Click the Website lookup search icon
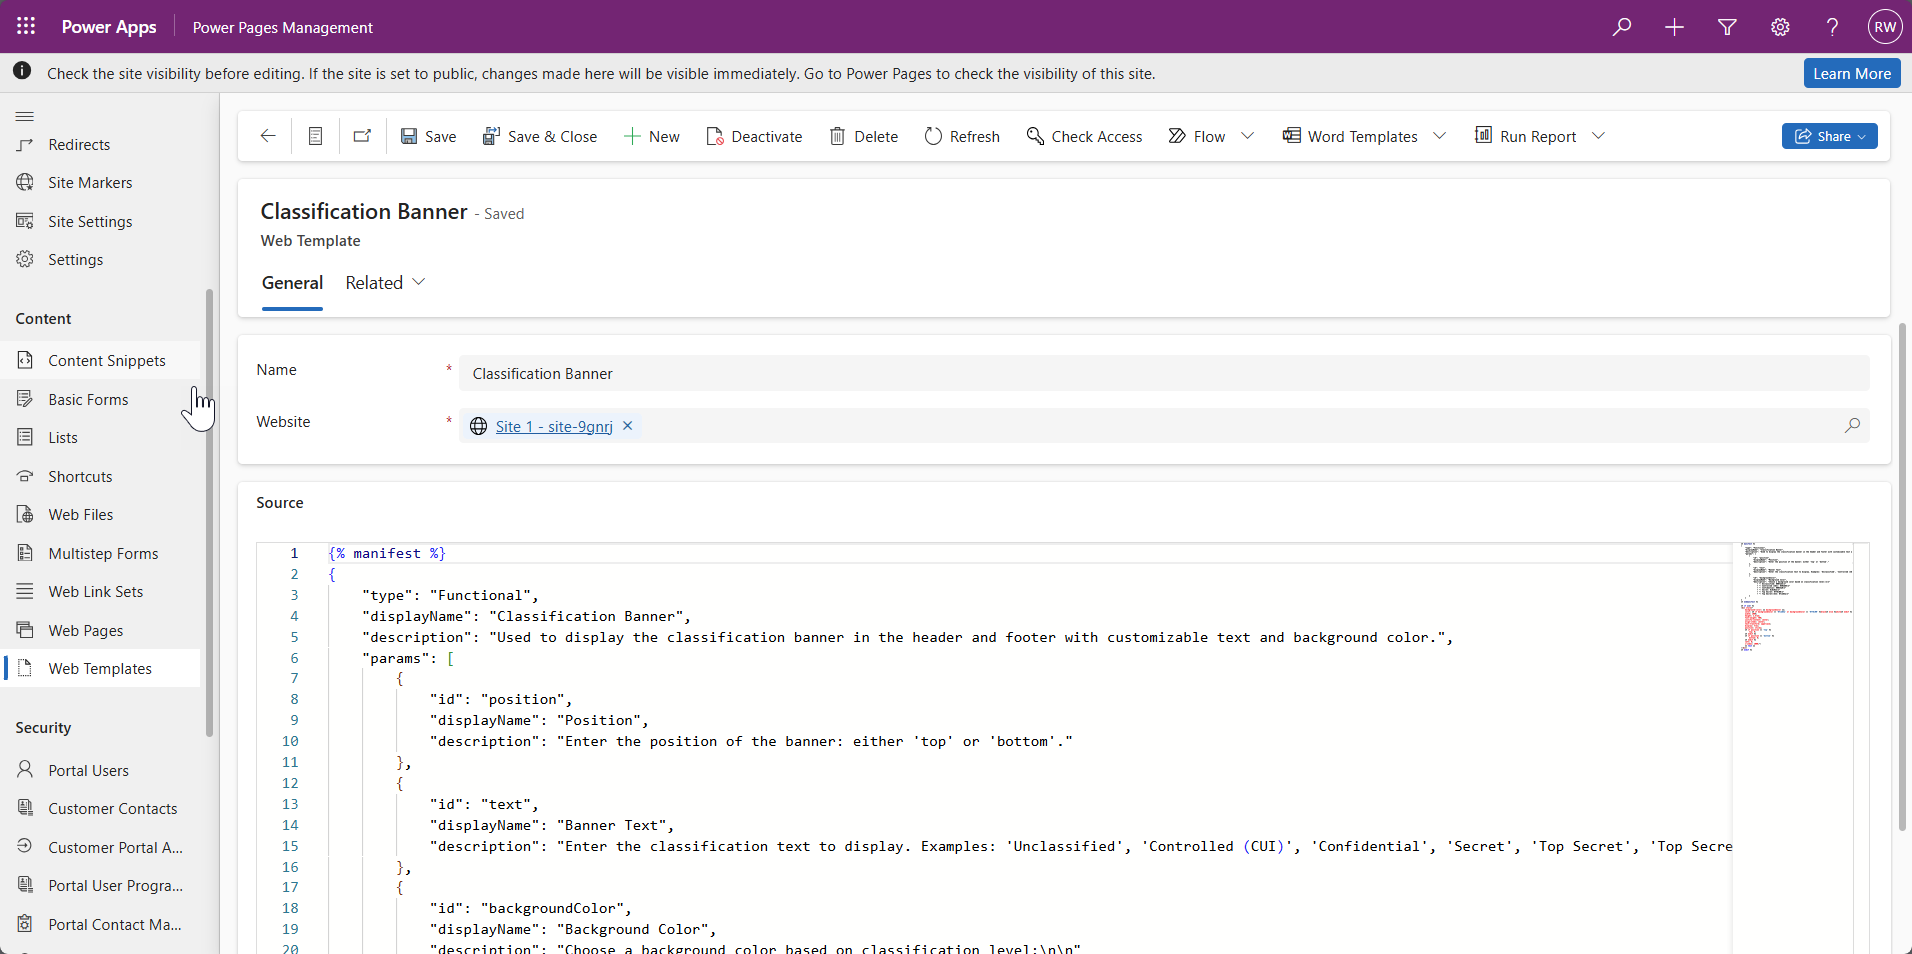1912x954 pixels. click(x=1852, y=425)
